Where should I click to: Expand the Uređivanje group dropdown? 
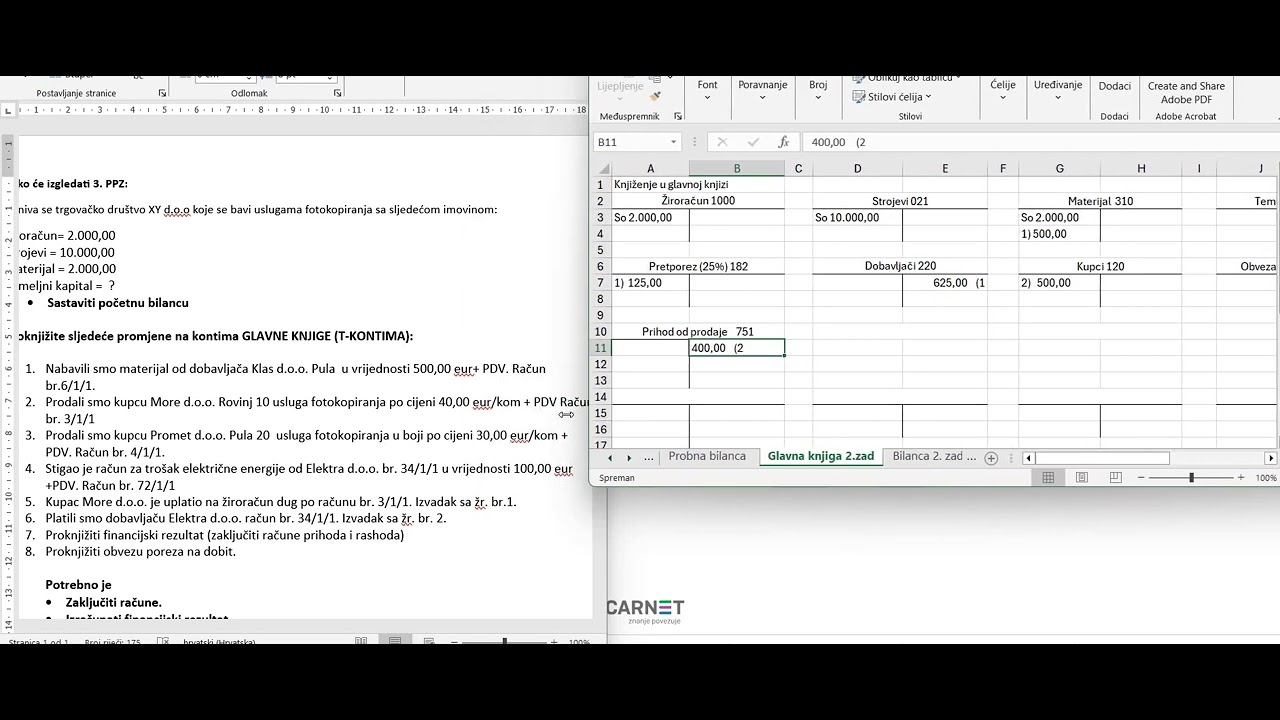click(x=1058, y=98)
